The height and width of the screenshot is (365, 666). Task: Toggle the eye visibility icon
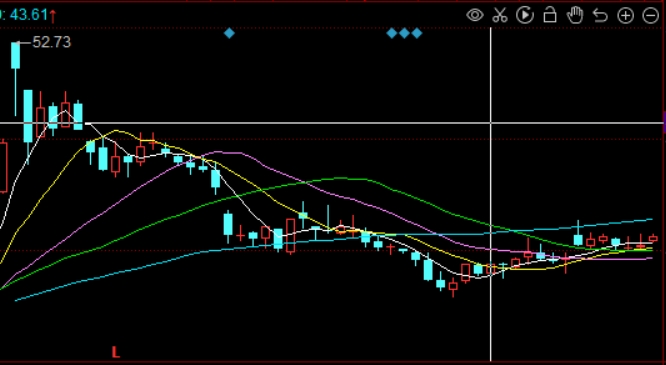[474, 16]
